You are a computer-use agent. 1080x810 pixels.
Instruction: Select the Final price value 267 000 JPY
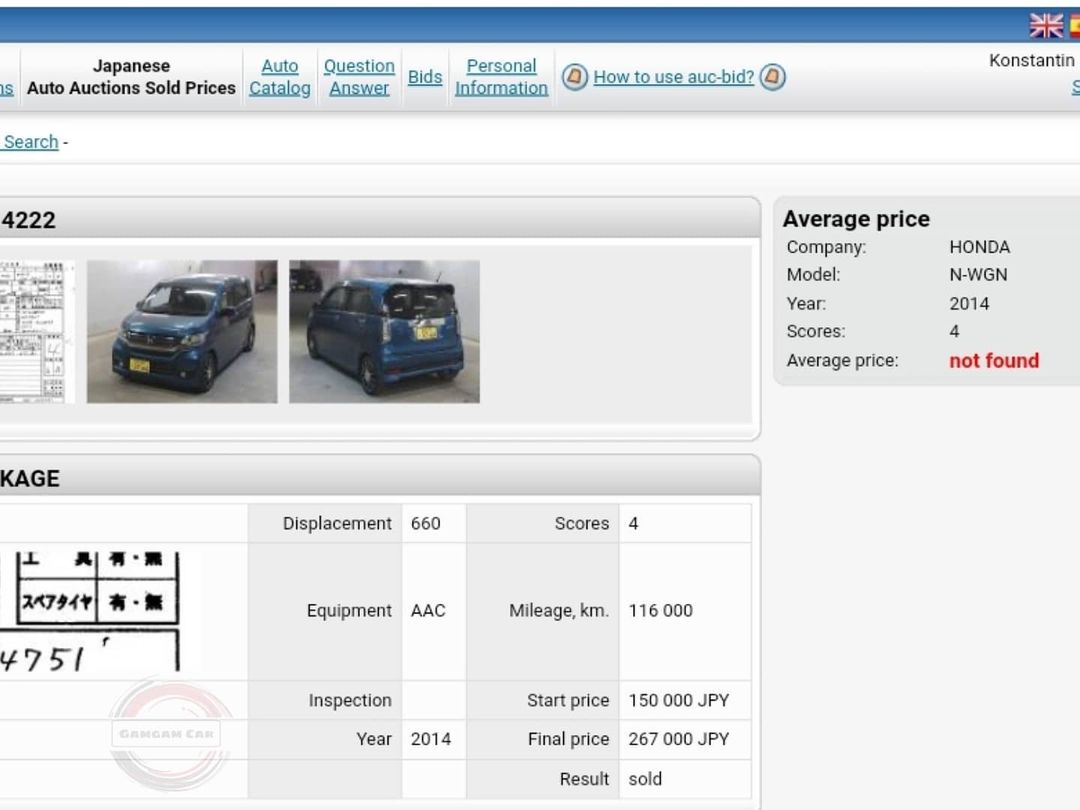pyautogui.click(x=678, y=739)
